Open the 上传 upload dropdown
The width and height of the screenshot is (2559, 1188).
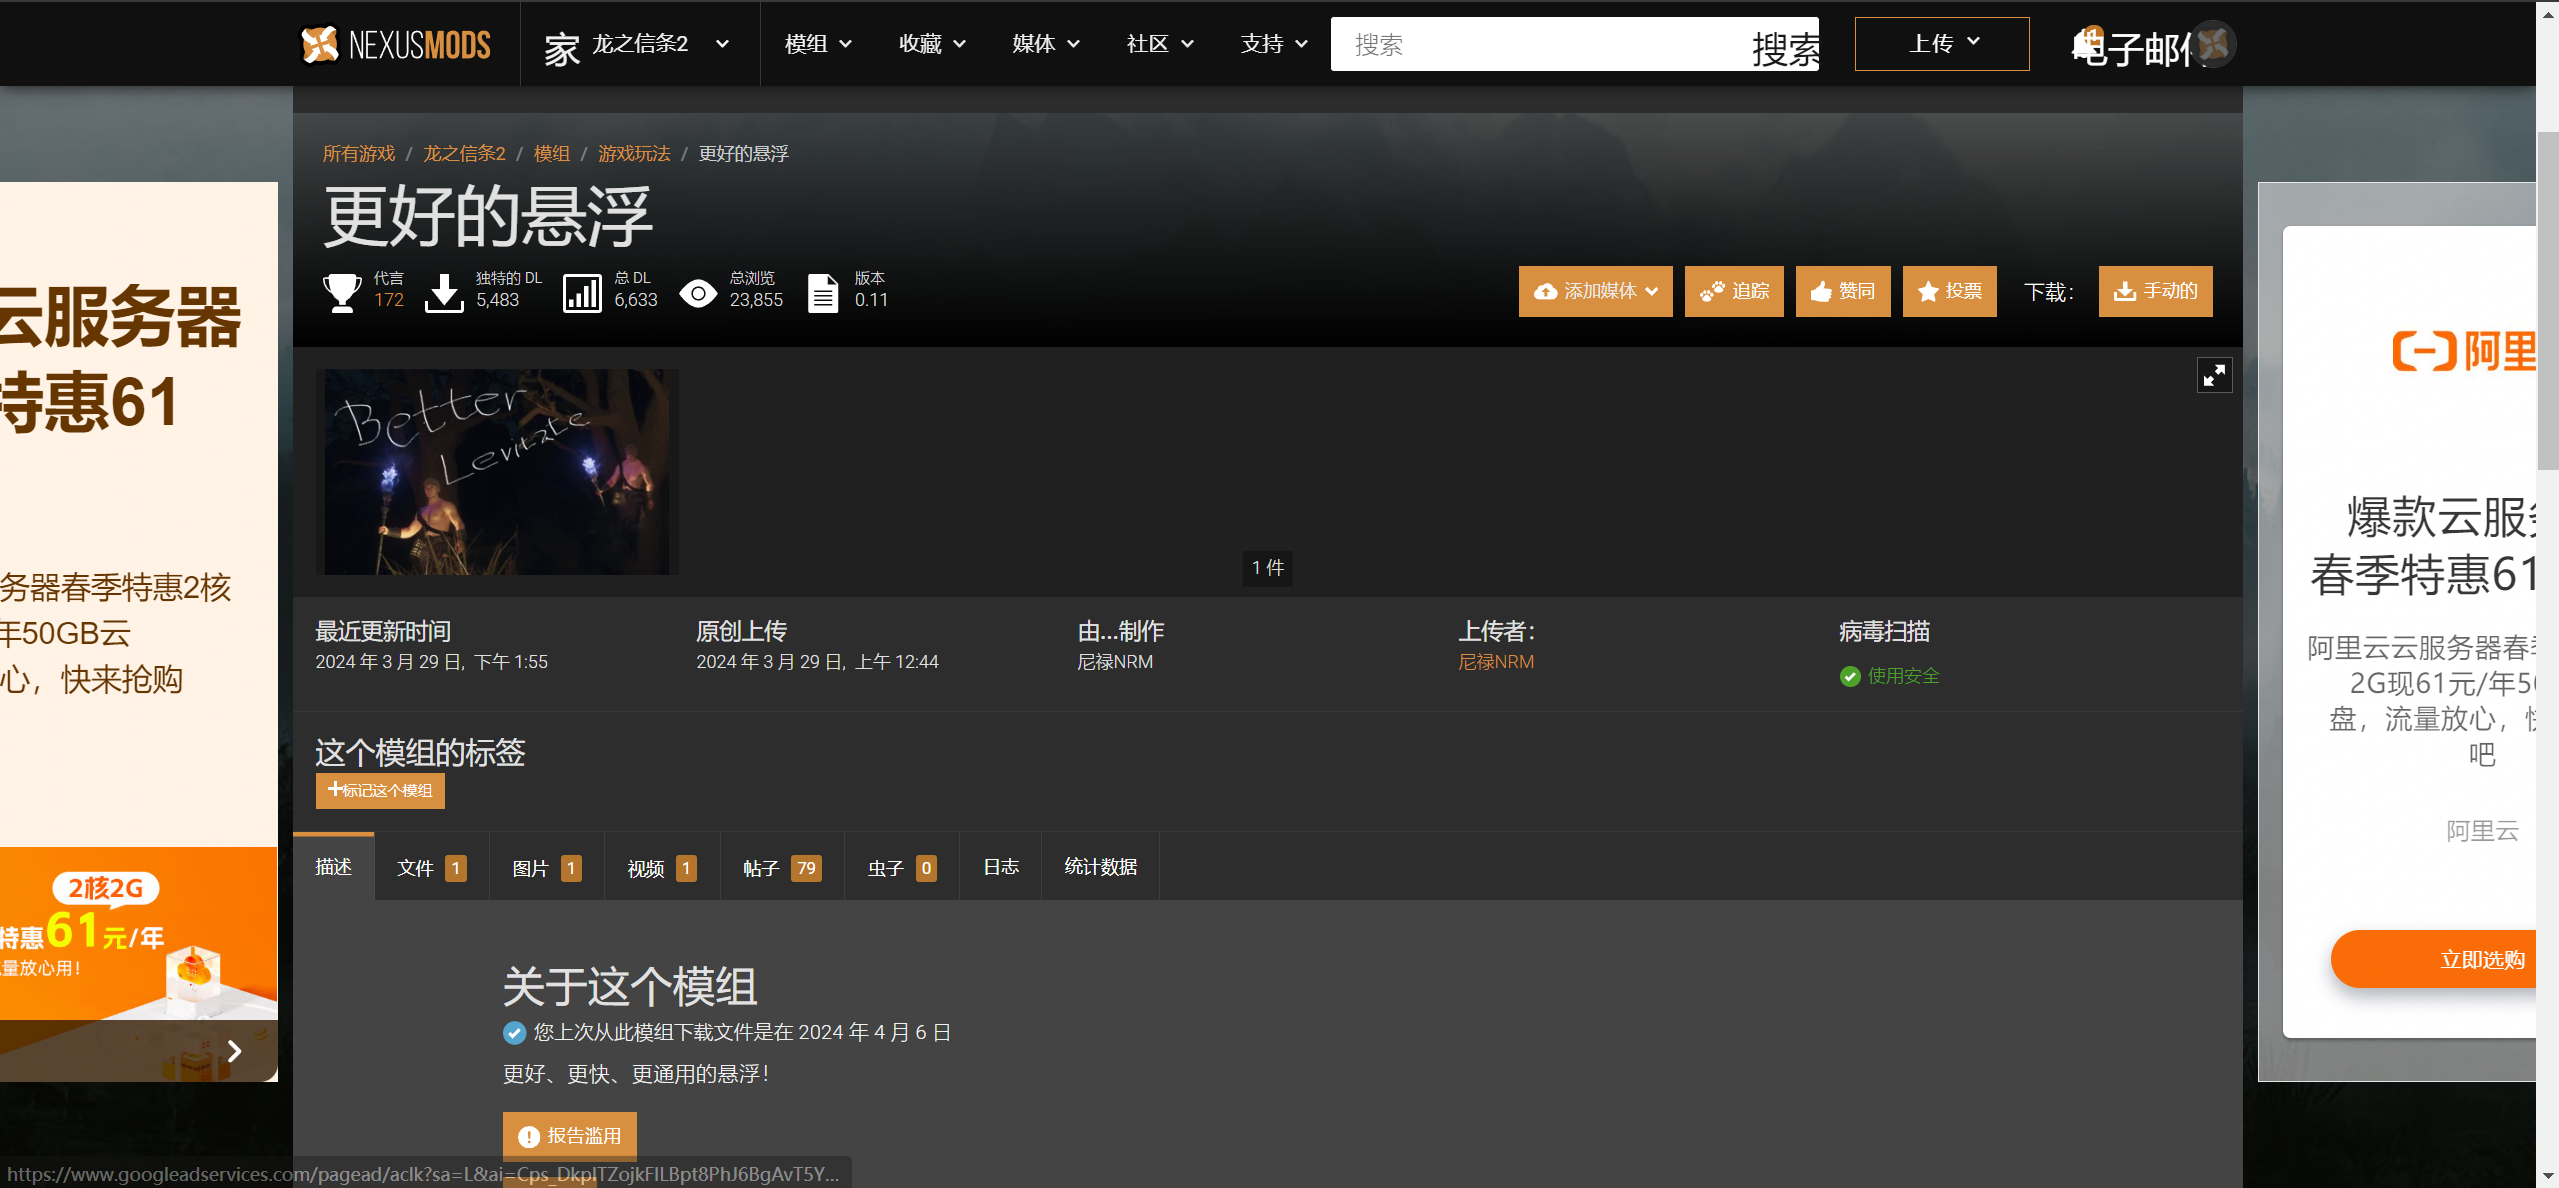(1941, 43)
